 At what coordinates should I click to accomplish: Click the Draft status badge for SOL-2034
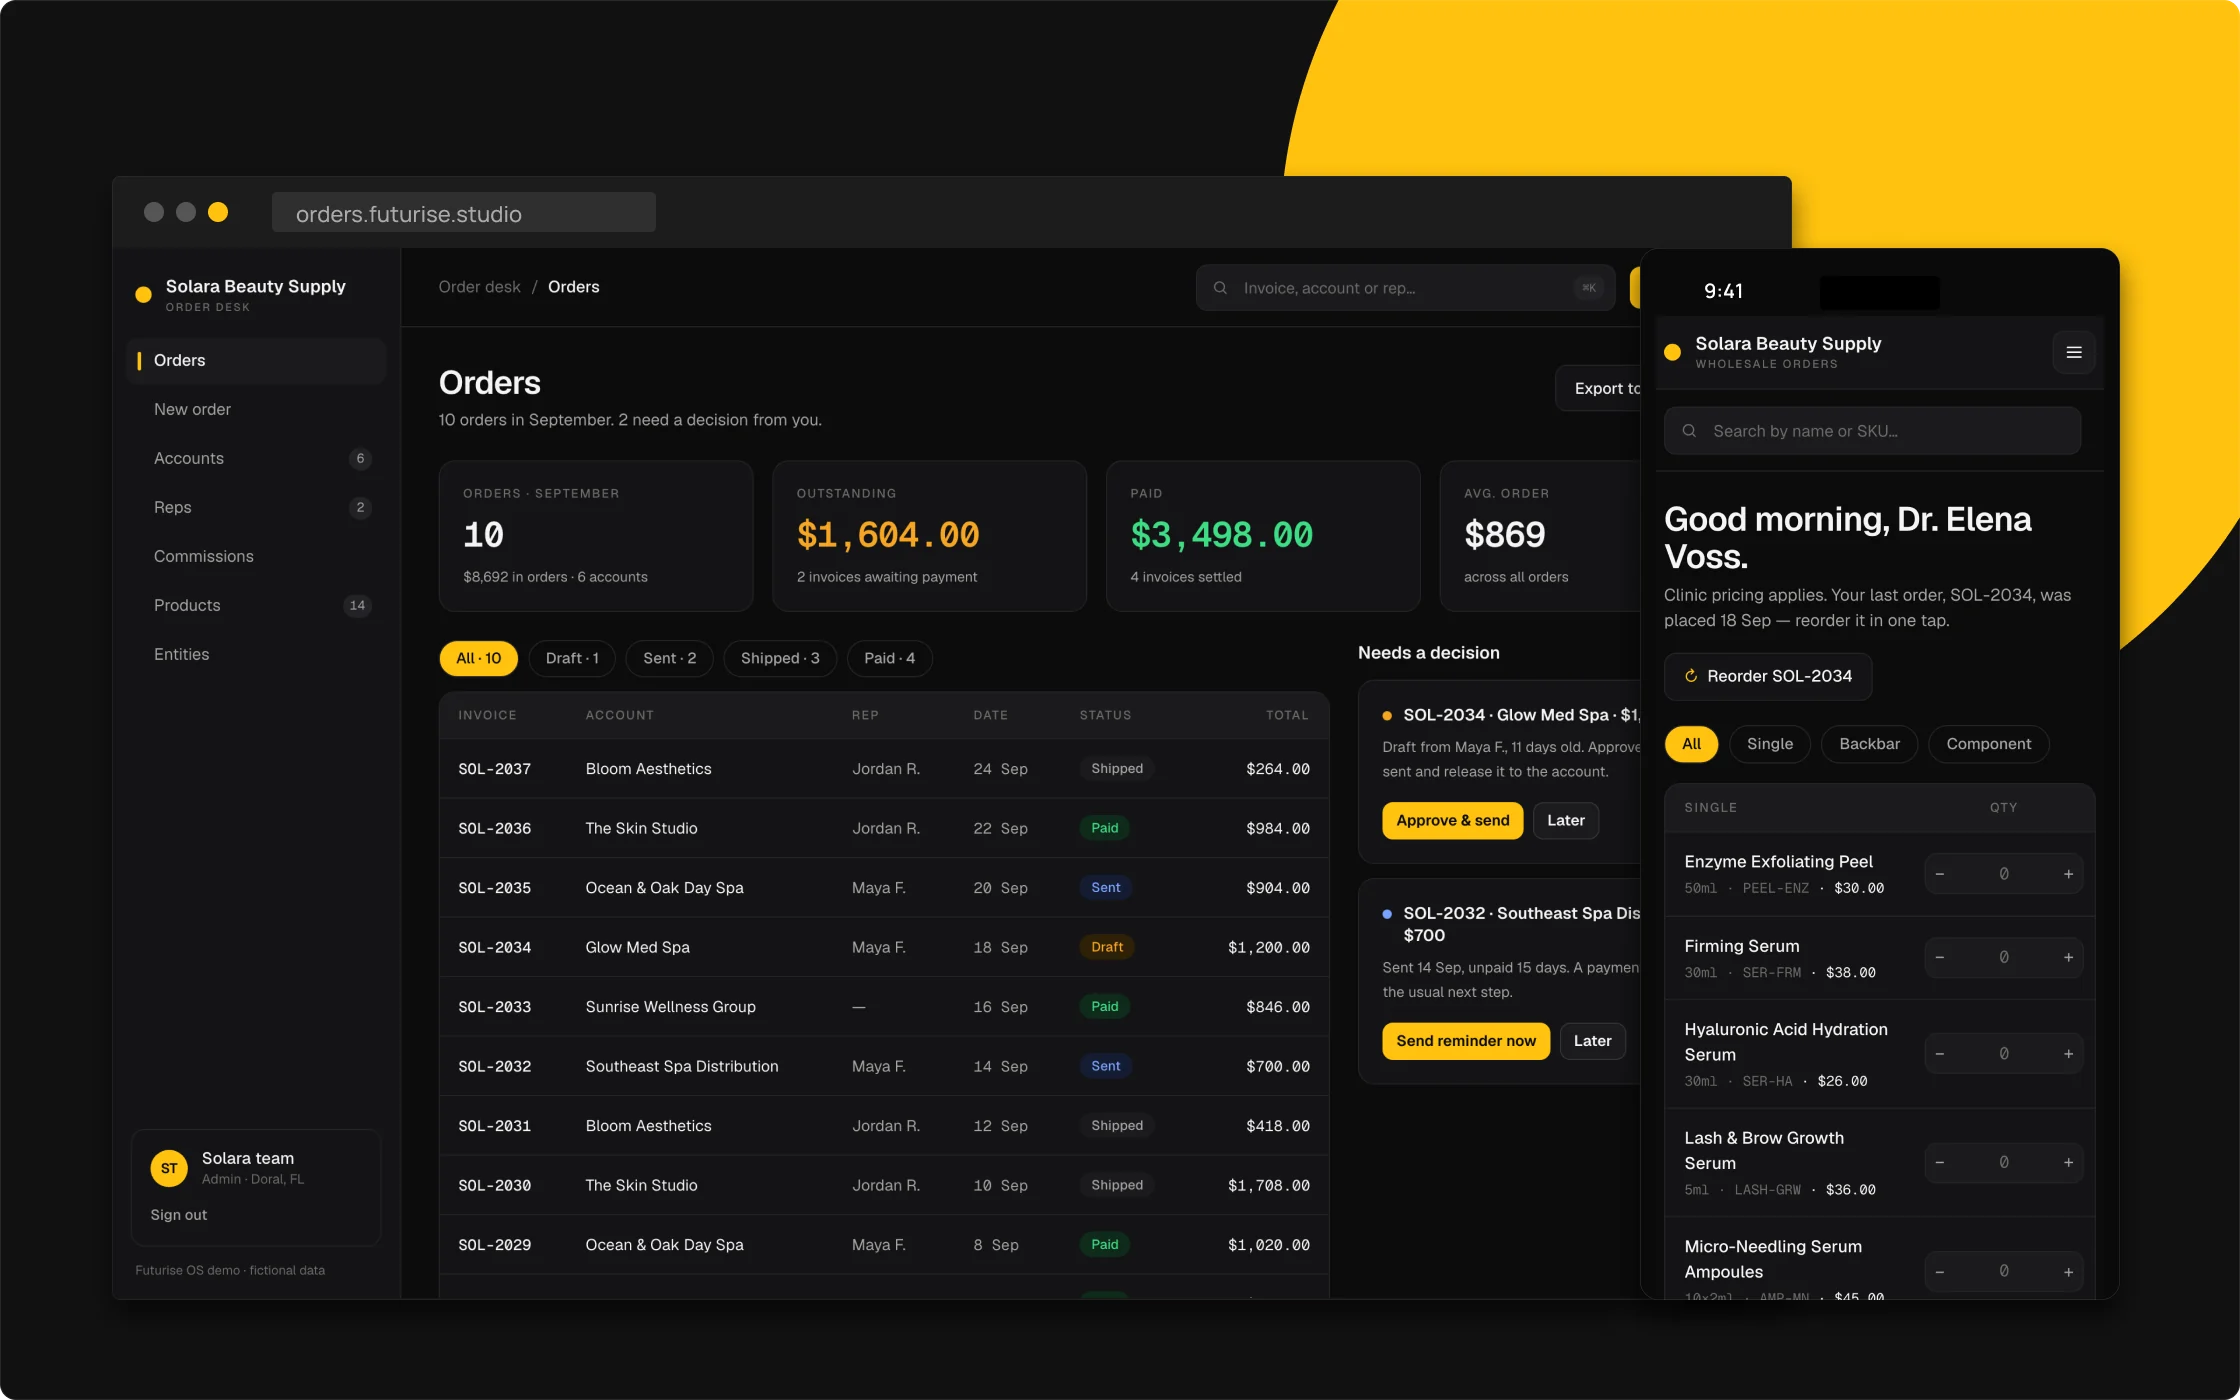[x=1106, y=947]
